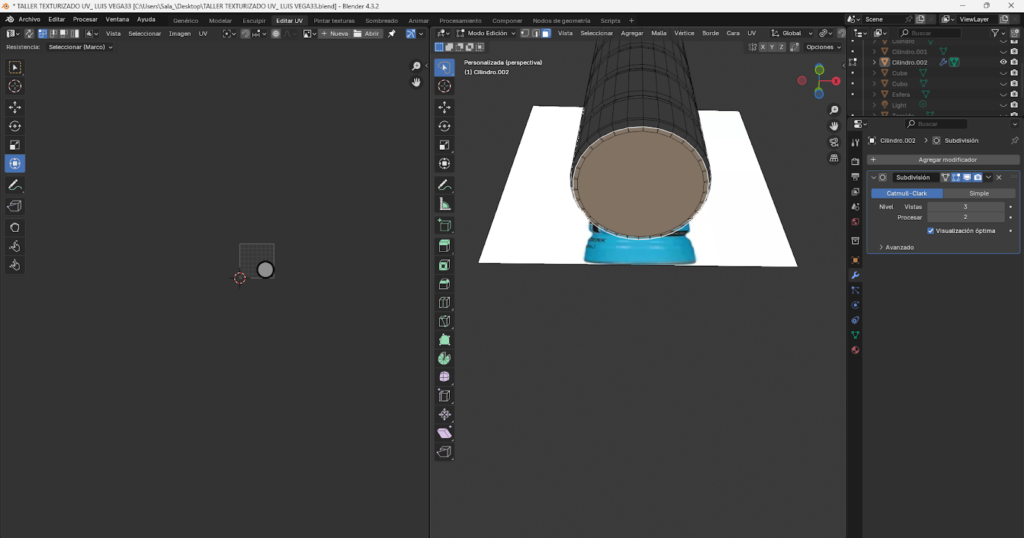Select the Rip Region tool in 3D viewport

(x=445, y=452)
